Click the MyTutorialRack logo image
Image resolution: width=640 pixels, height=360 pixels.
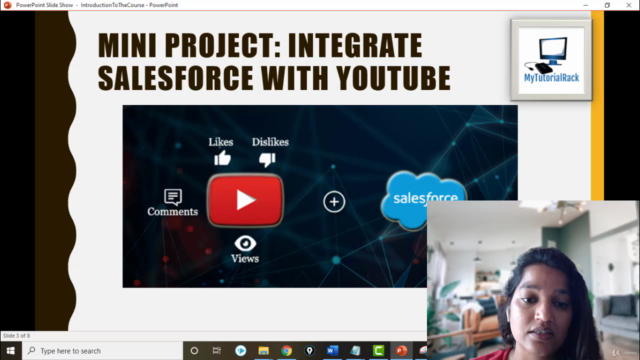(551, 60)
